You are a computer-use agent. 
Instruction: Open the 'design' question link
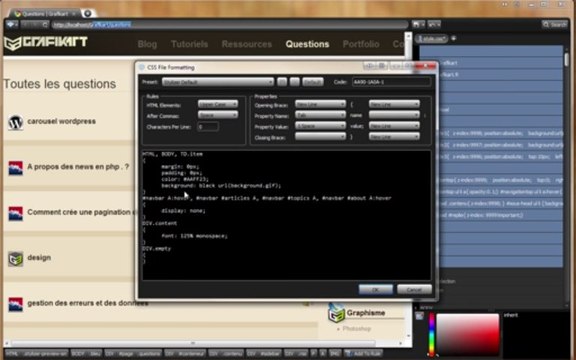[x=39, y=258]
